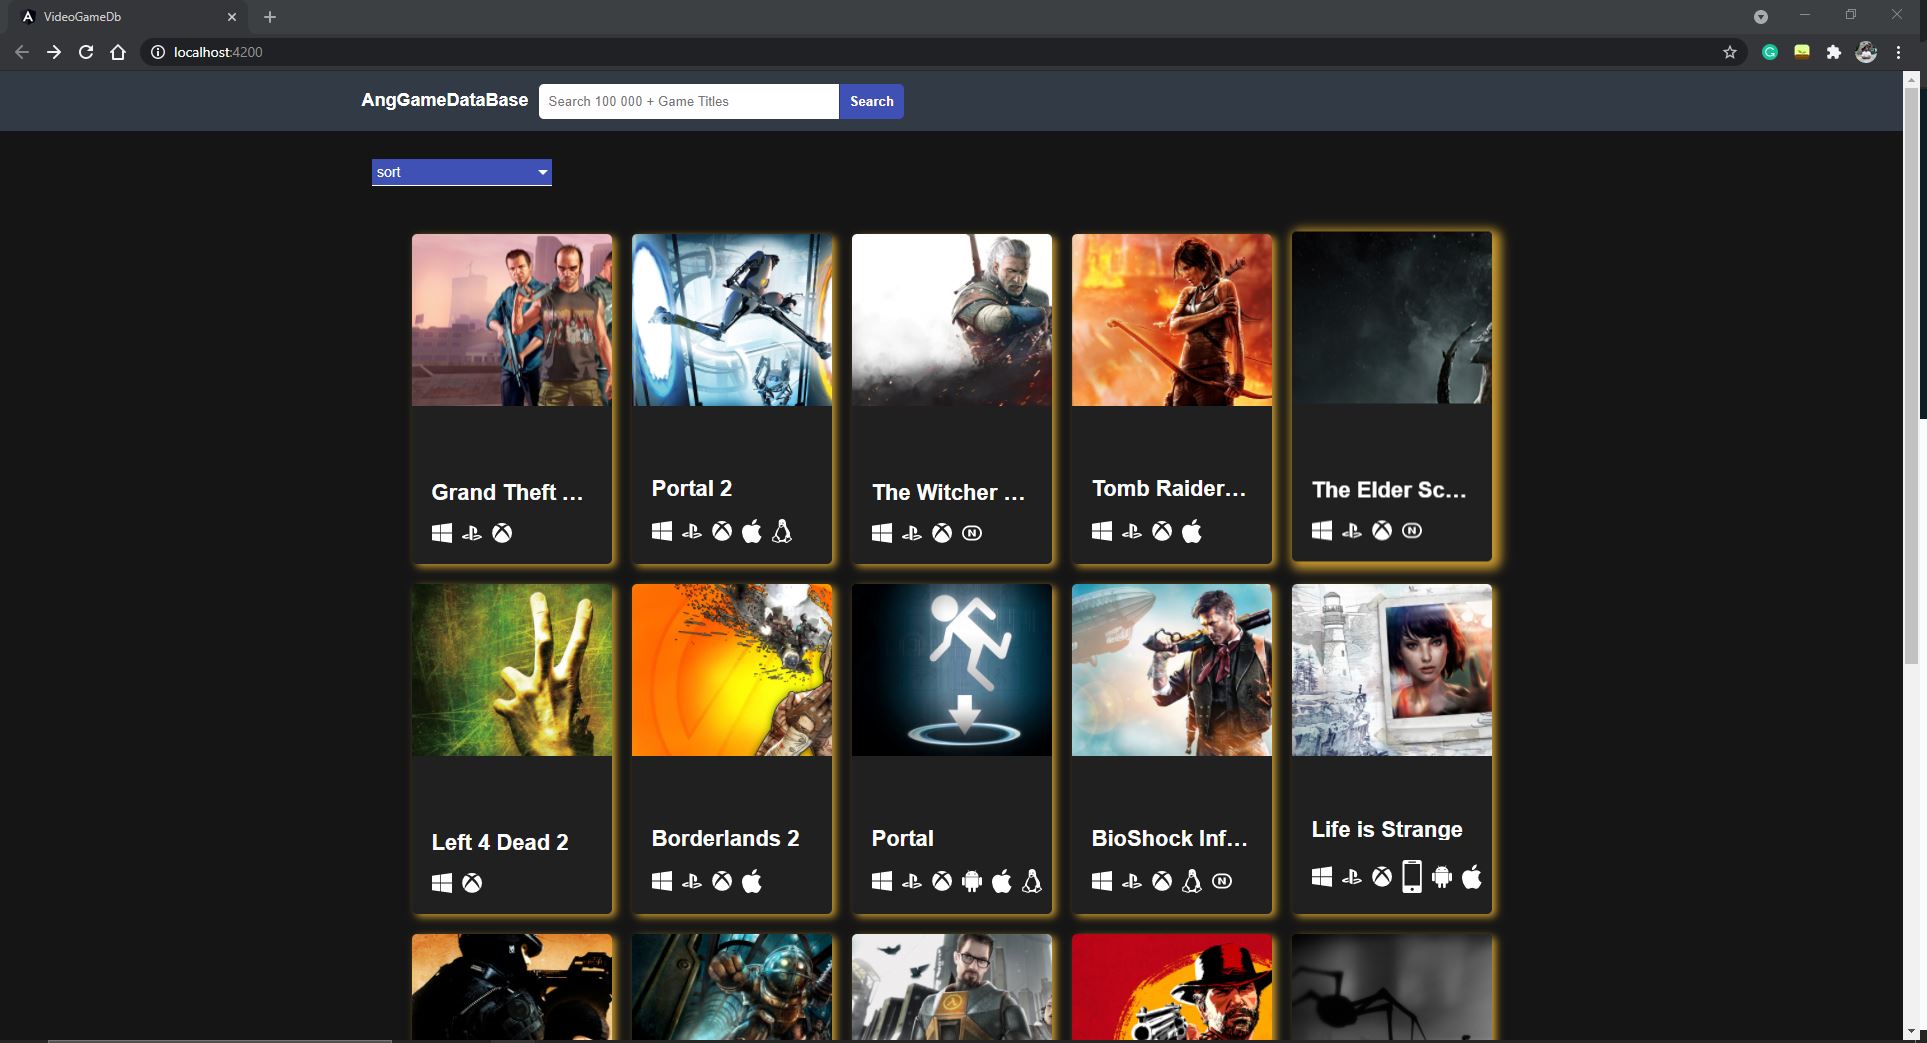Click the Android icon on Life is Strange card

coord(1442,877)
